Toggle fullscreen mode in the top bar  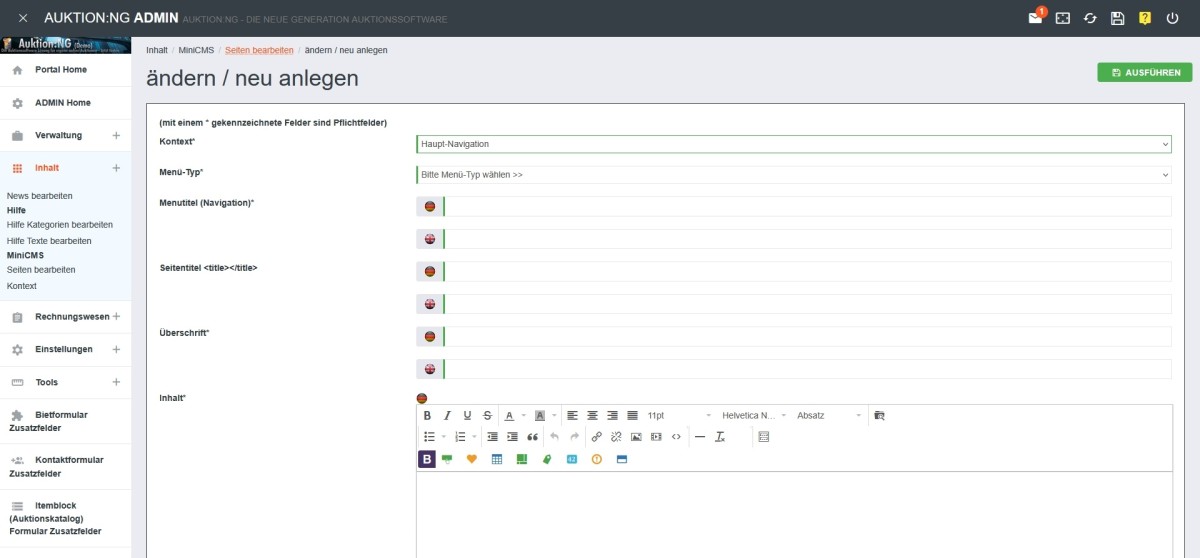(x=1063, y=18)
